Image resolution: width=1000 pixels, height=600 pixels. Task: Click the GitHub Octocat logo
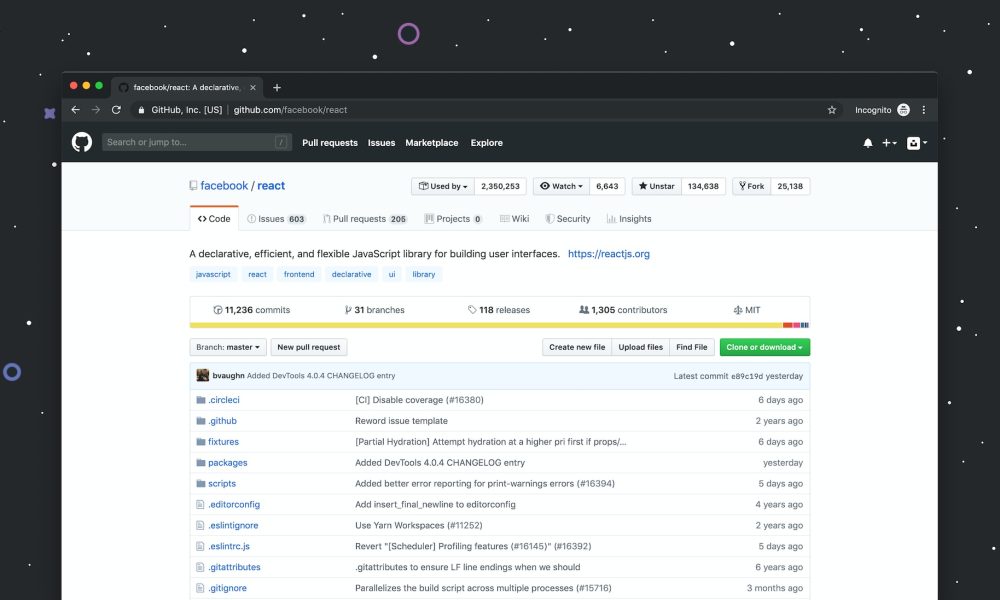82,142
